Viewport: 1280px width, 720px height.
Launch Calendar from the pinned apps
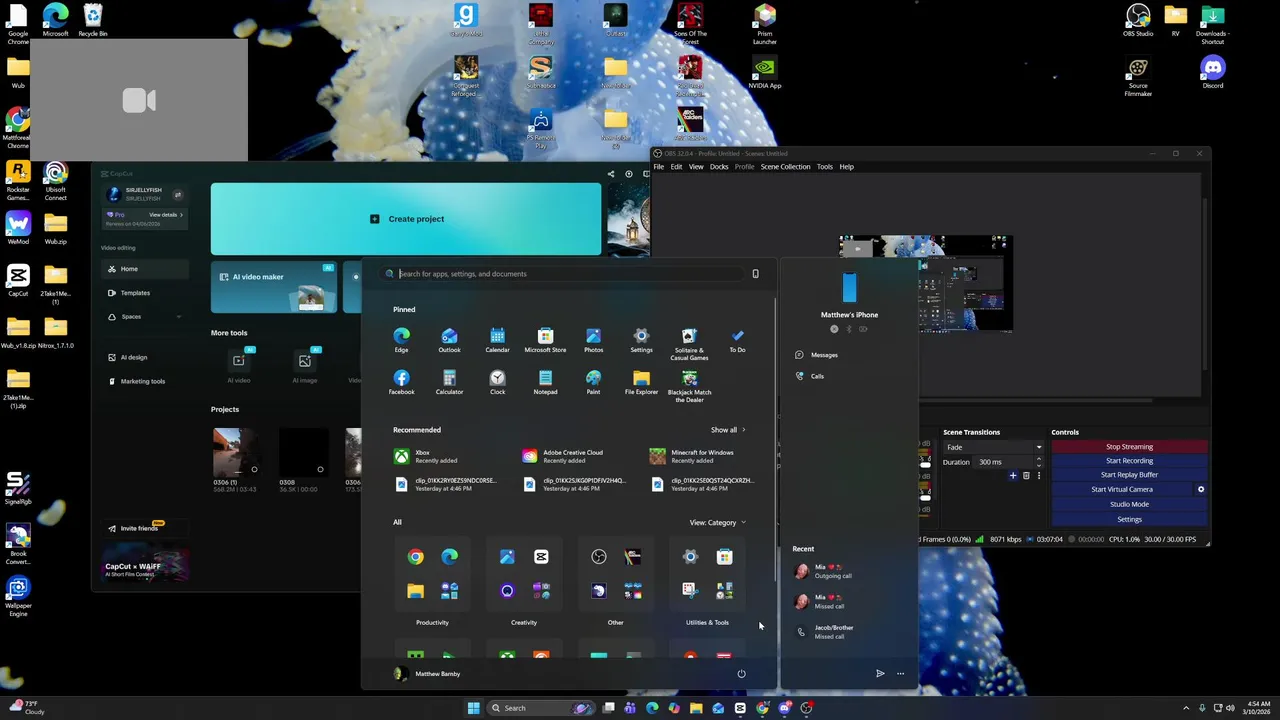[497, 340]
